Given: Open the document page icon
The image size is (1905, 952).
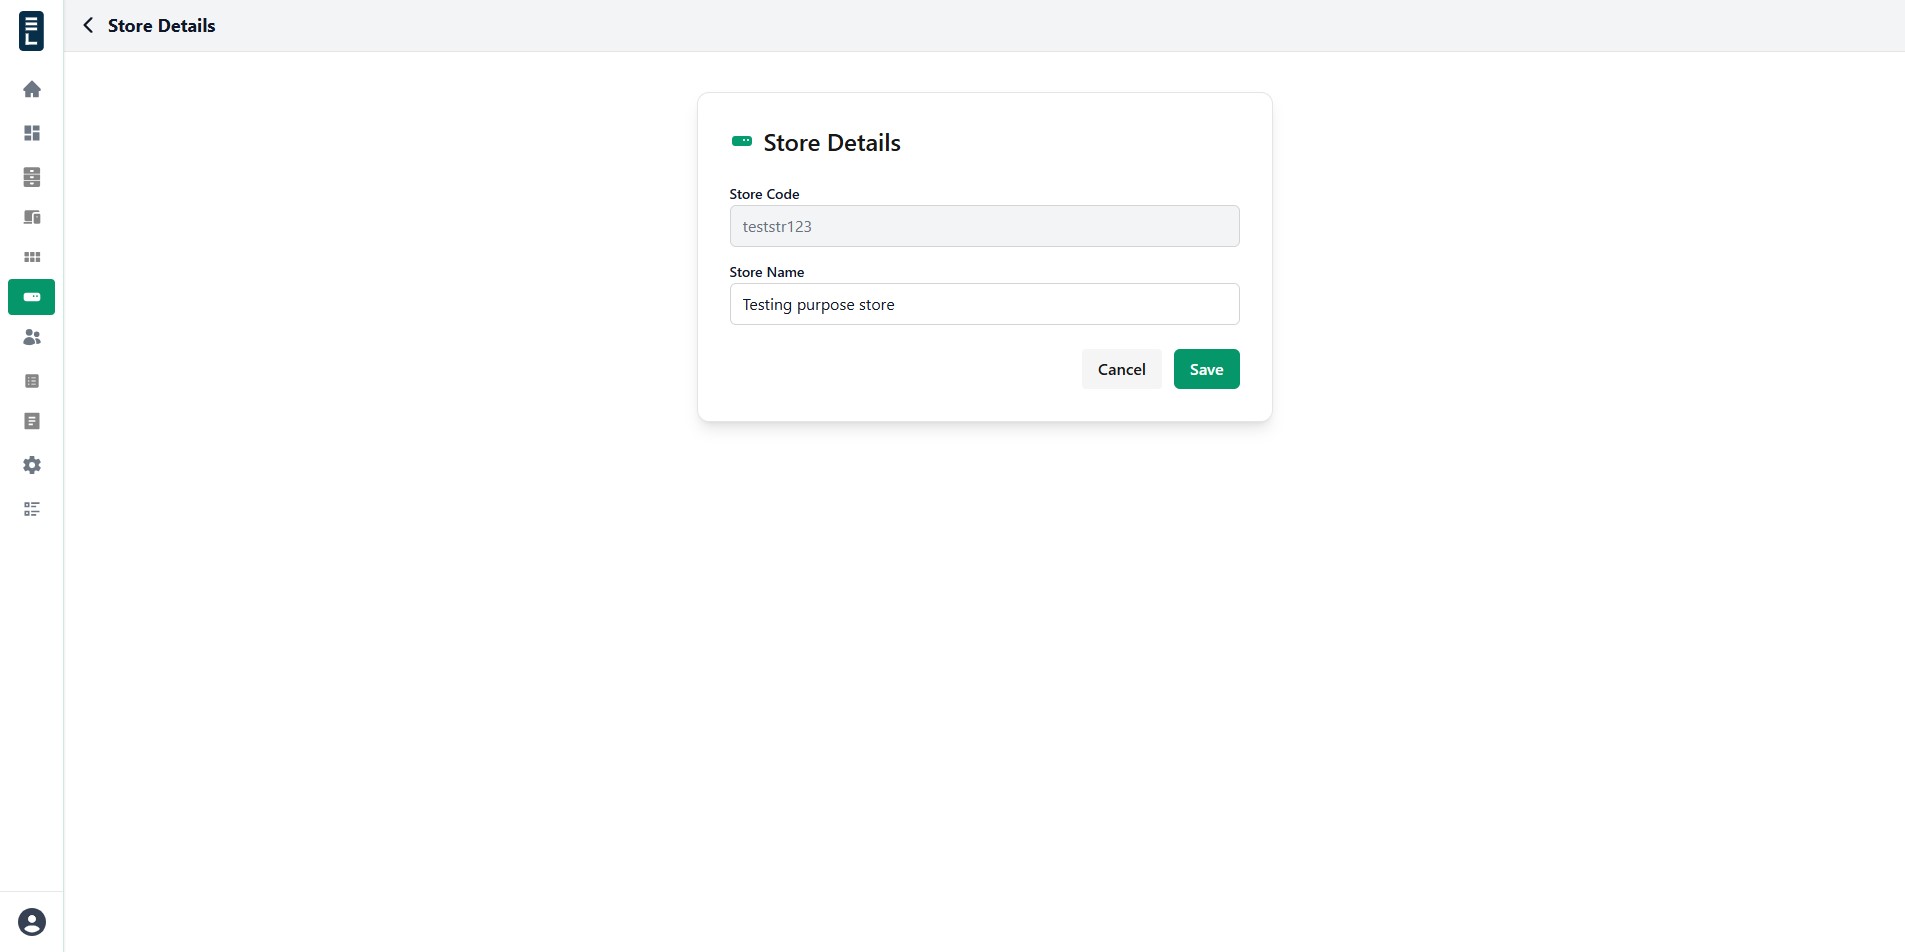Looking at the screenshot, I should (32, 421).
